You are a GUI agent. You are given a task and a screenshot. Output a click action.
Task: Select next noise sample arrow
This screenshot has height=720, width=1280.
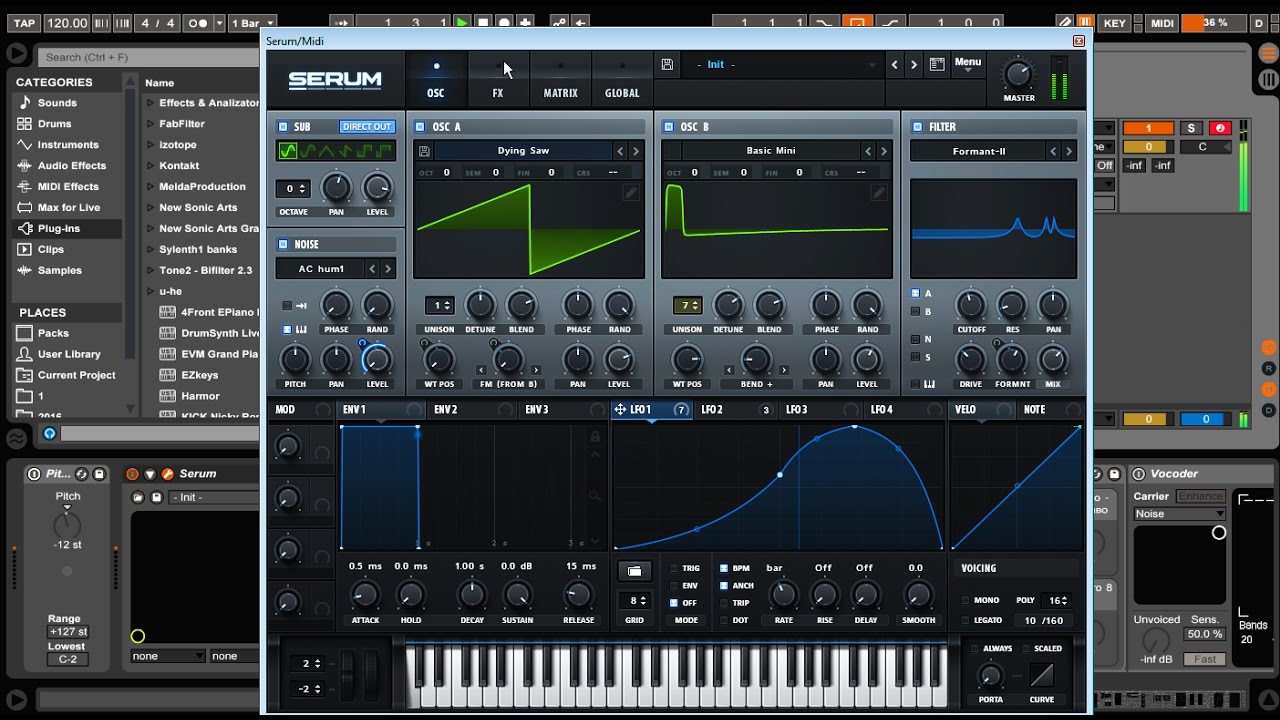click(x=388, y=269)
